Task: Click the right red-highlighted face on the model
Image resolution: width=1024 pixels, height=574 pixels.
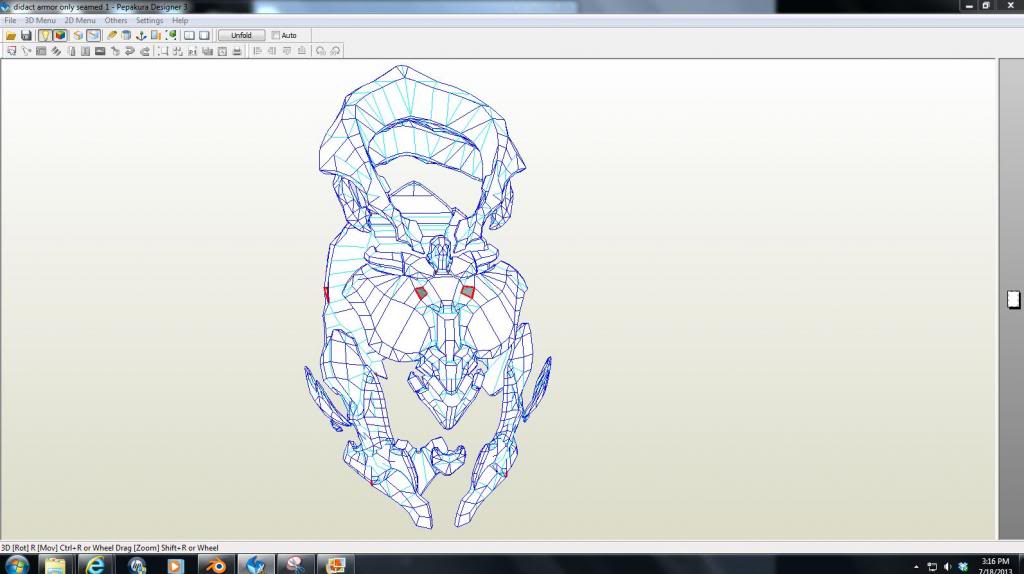Action: (468, 292)
